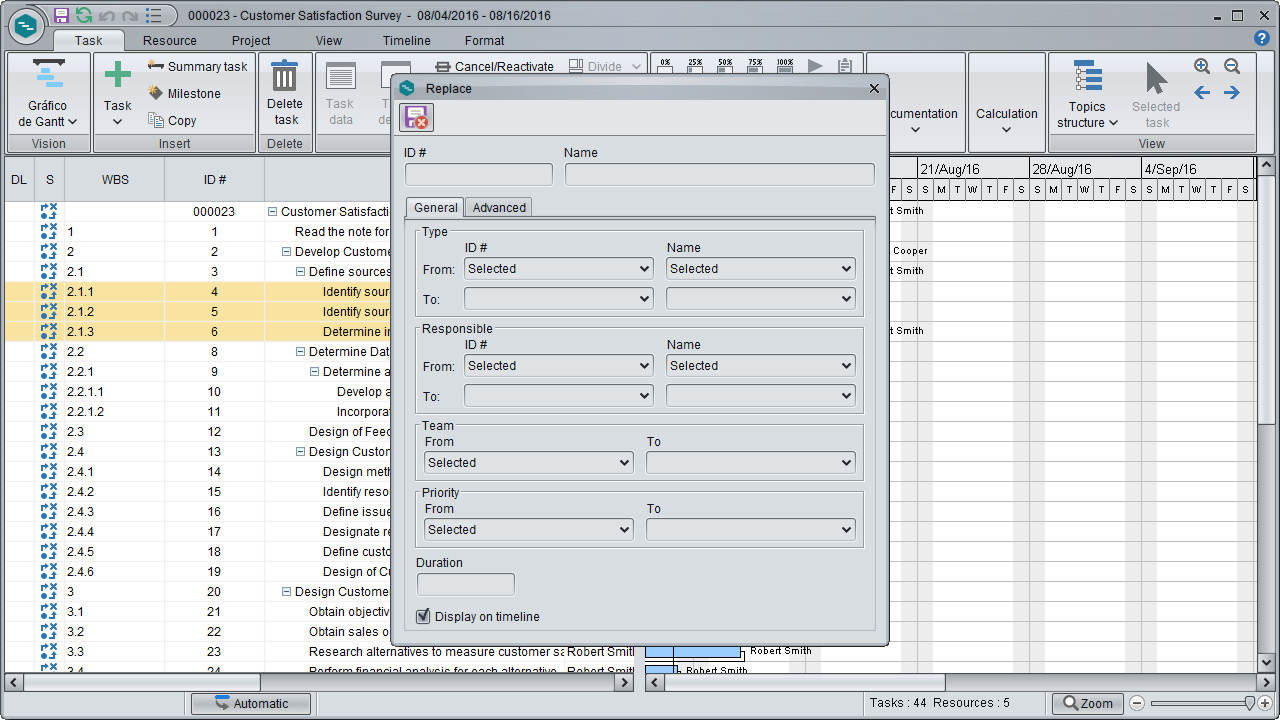
Task: Click the Summary task icon
Action: [156, 66]
